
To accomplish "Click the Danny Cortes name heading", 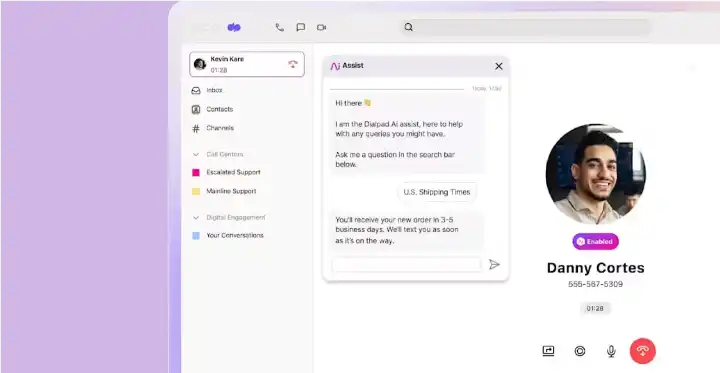I will [x=596, y=268].
